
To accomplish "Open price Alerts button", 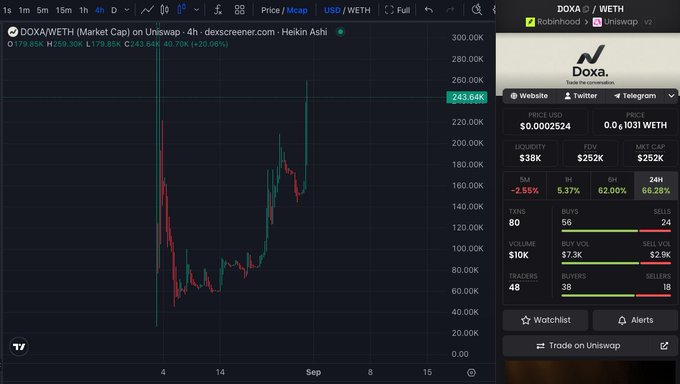I will (635, 320).
